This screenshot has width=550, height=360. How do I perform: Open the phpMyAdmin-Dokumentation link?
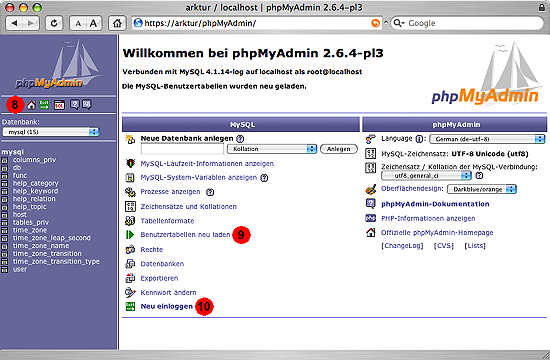tap(435, 204)
